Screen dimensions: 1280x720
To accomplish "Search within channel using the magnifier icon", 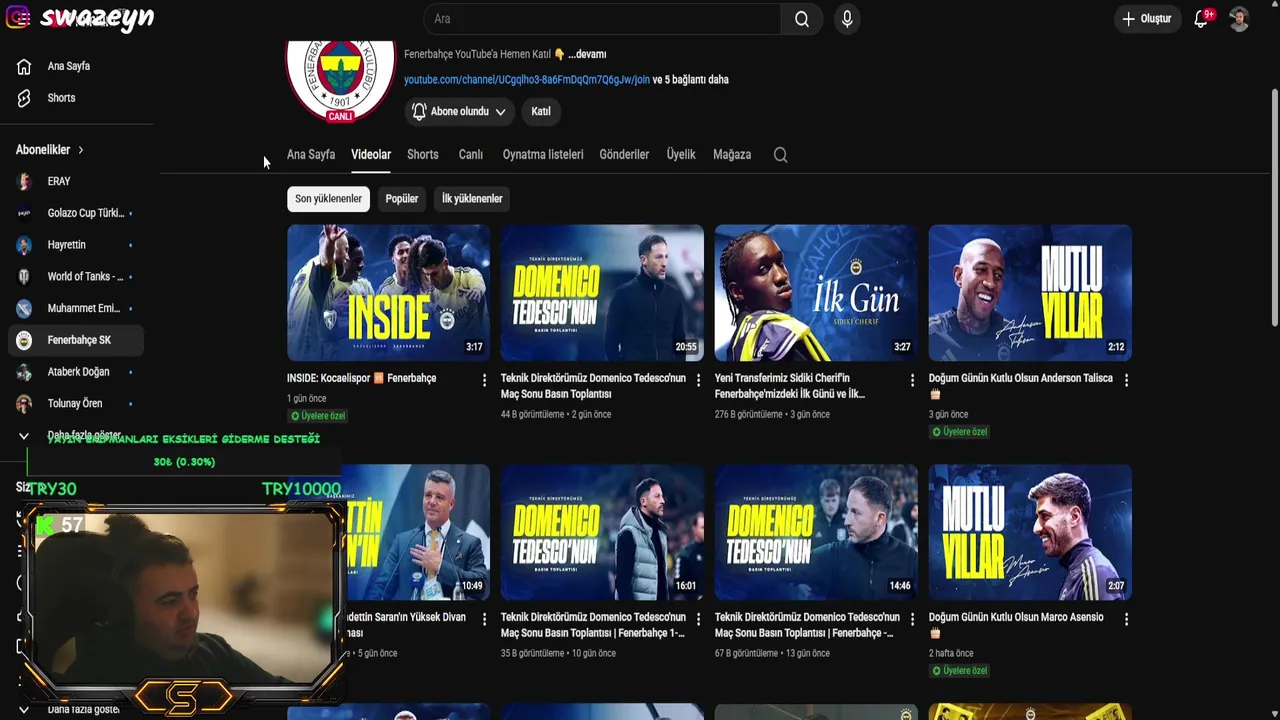I will pyautogui.click(x=781, y=155).
